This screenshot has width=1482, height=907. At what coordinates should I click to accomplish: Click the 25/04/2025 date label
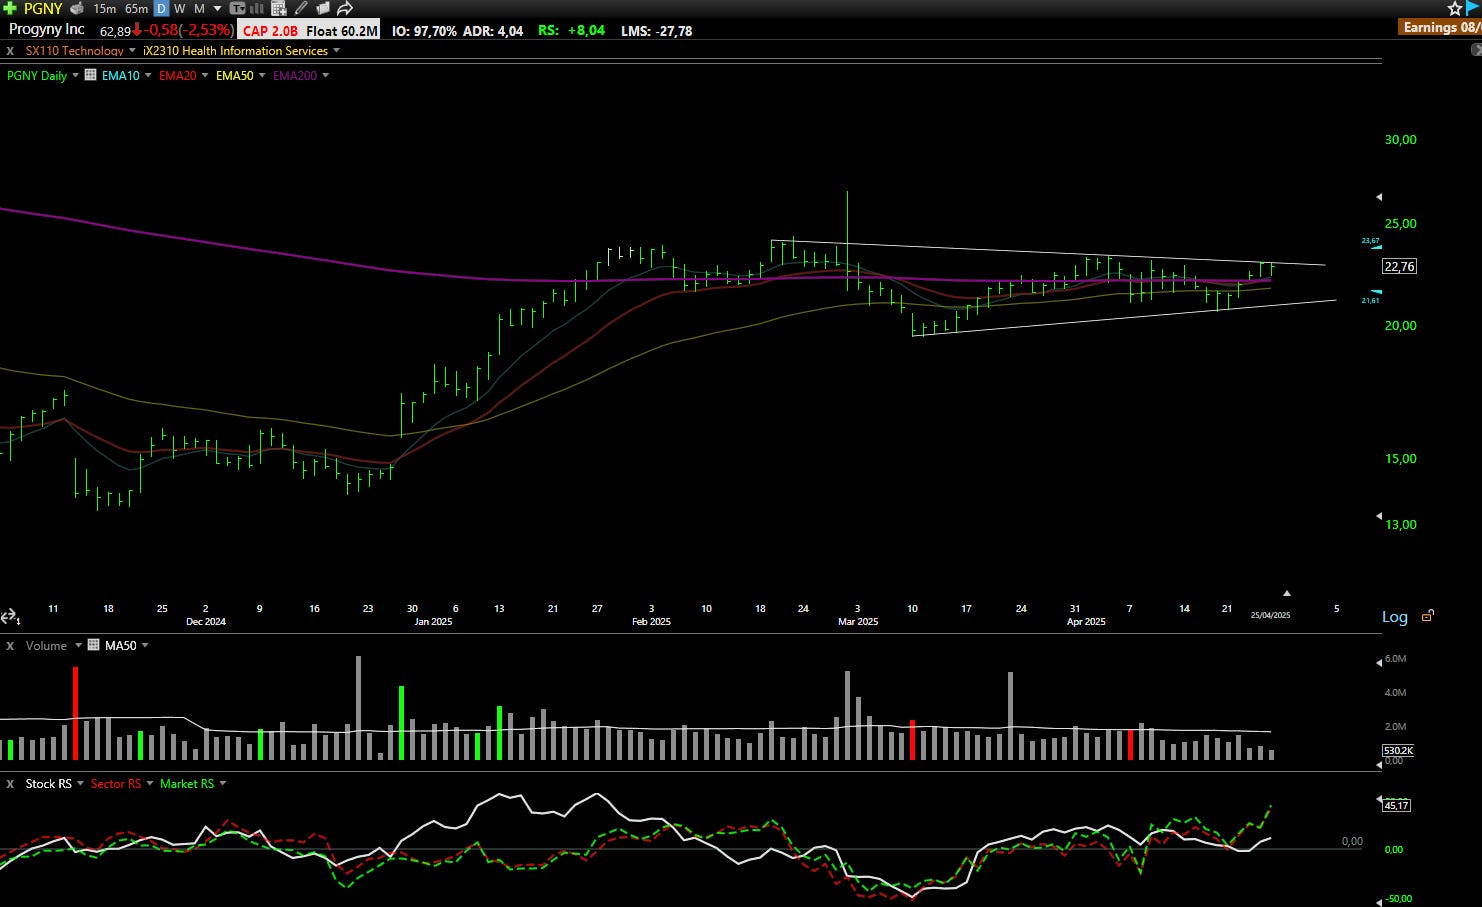coord(1270,615)
